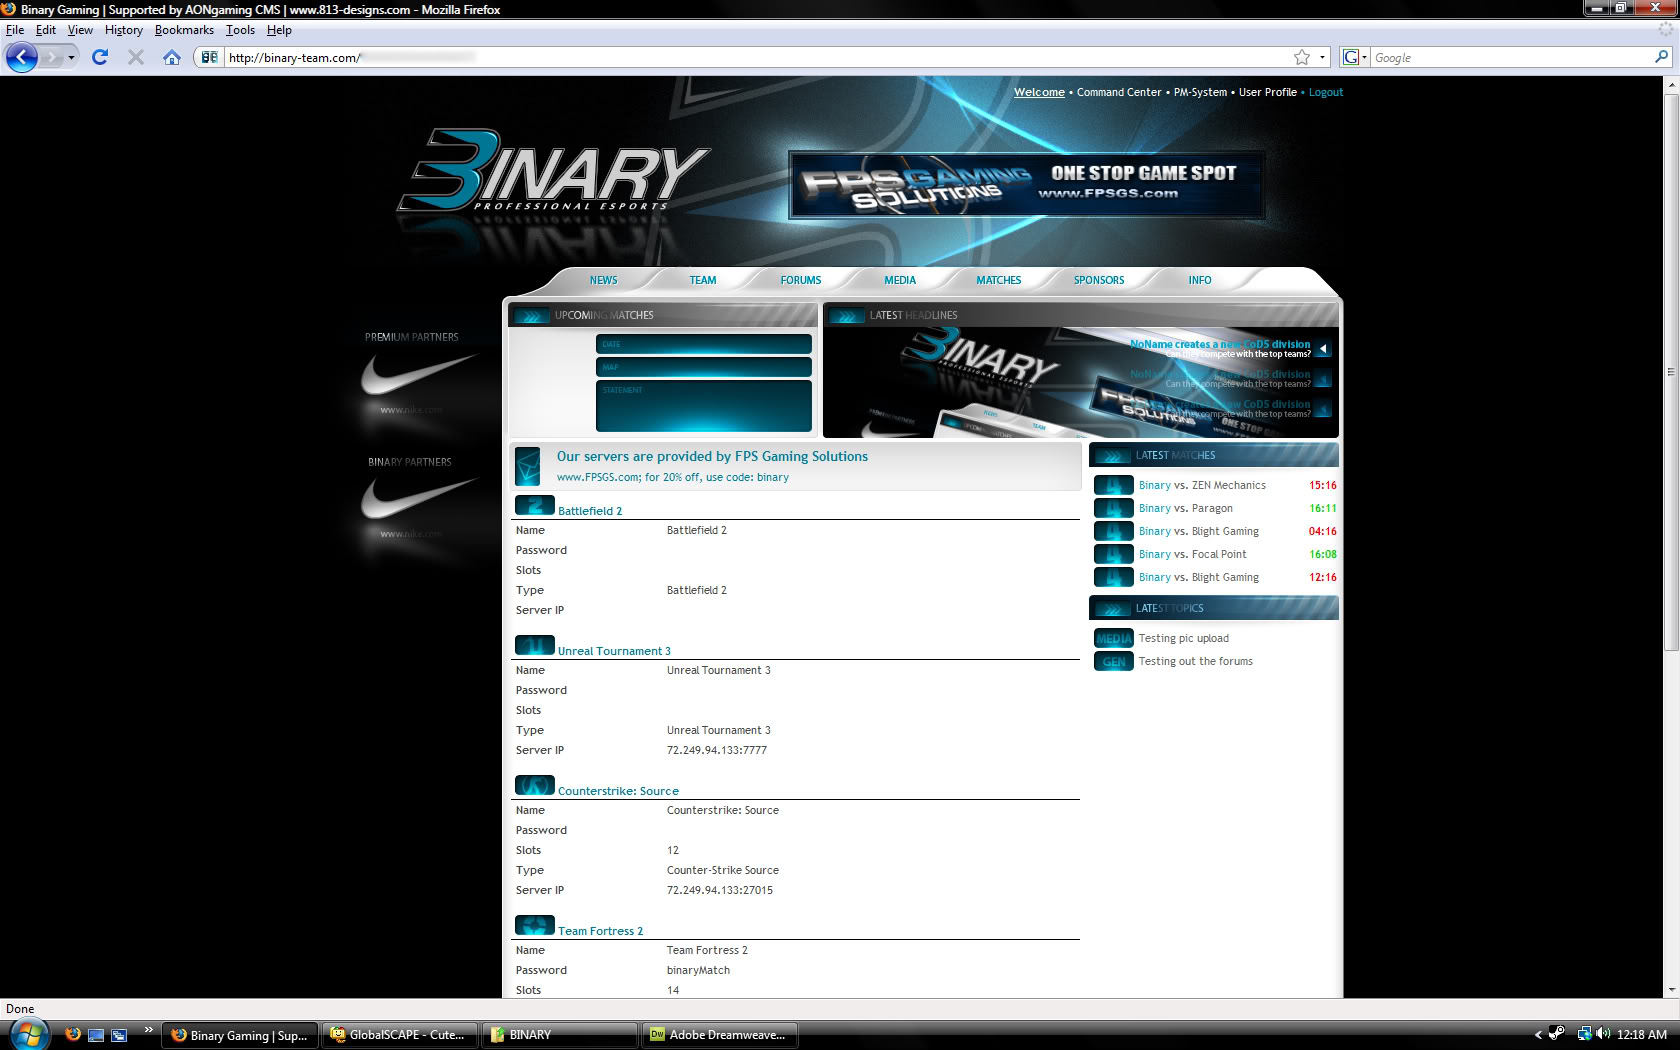
Task: Open the back/forward history dropdown arrow
Action: click(x=71, y=58)
